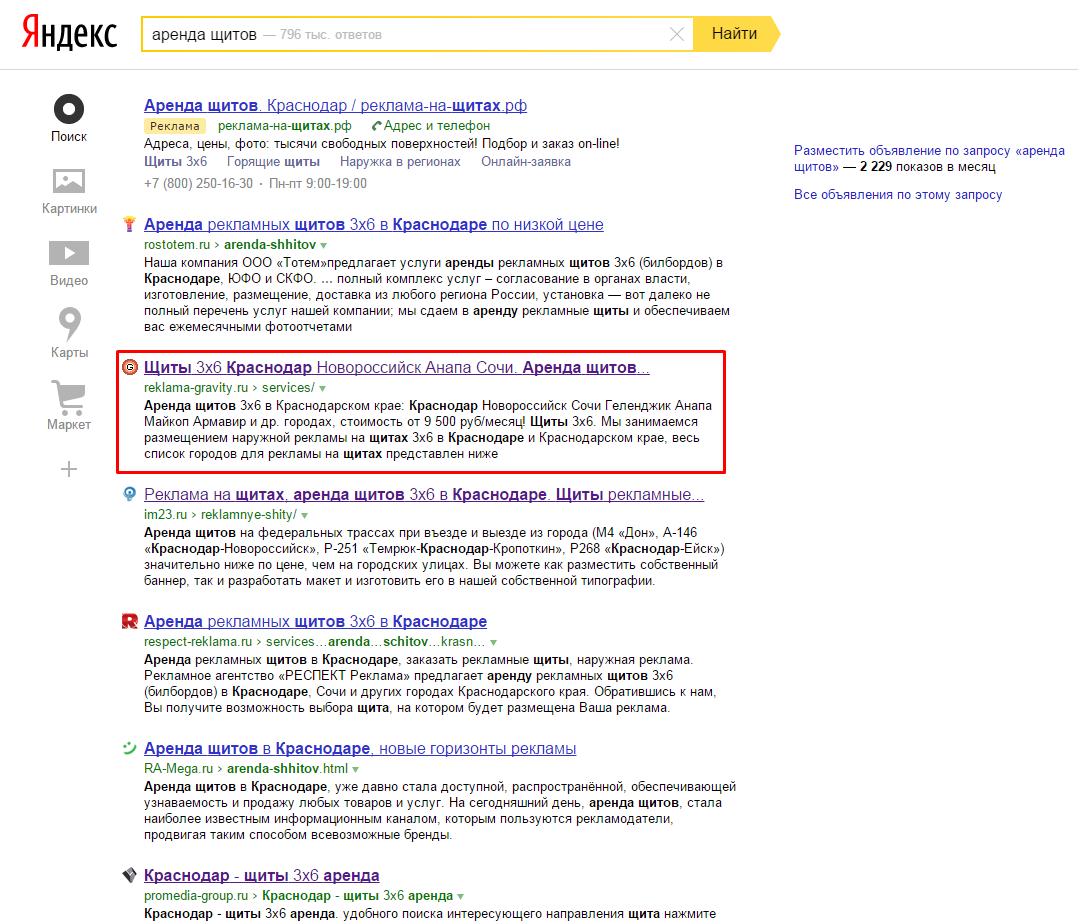The height and width of the screenshot is (924, 1078).
Task: Expand dropdown arrow next to rostotem.ru arenda-shhitov
Action: [x=324, y=245]
